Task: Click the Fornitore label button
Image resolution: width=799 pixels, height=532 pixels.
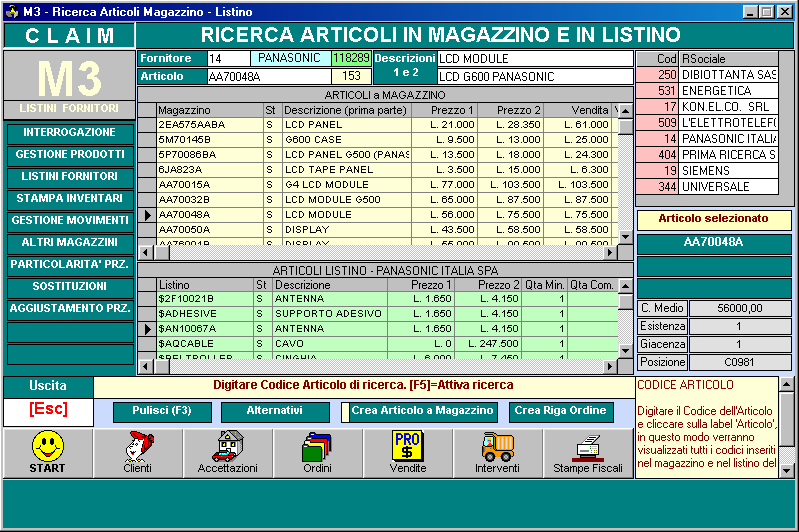Action: 172,58
